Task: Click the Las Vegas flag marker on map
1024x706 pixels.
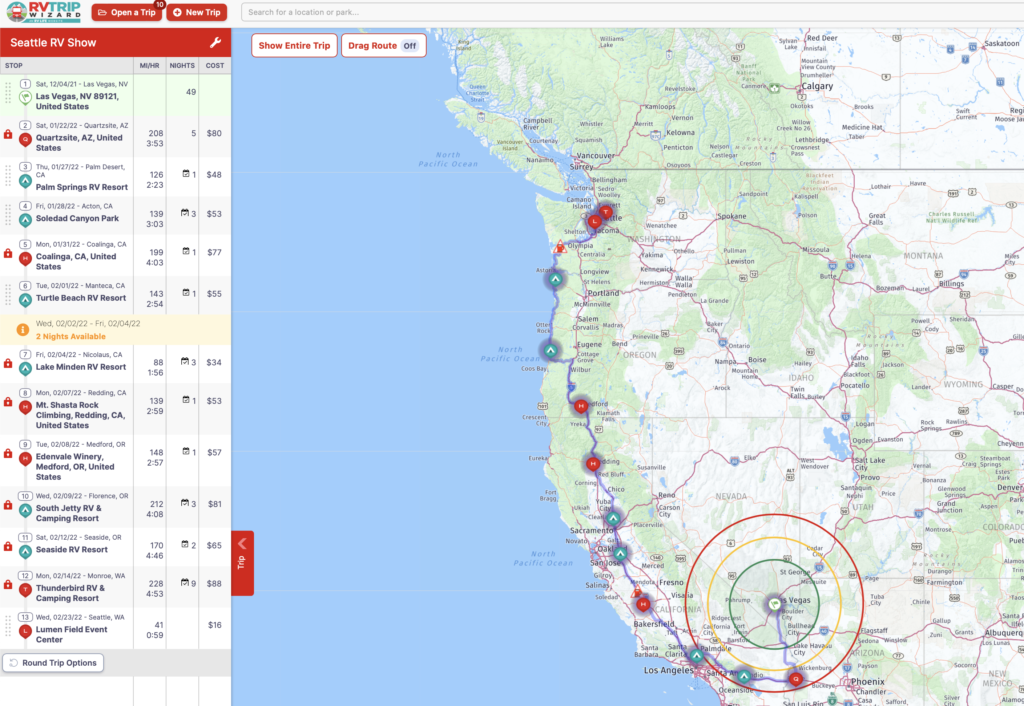Action: (775, 603)
